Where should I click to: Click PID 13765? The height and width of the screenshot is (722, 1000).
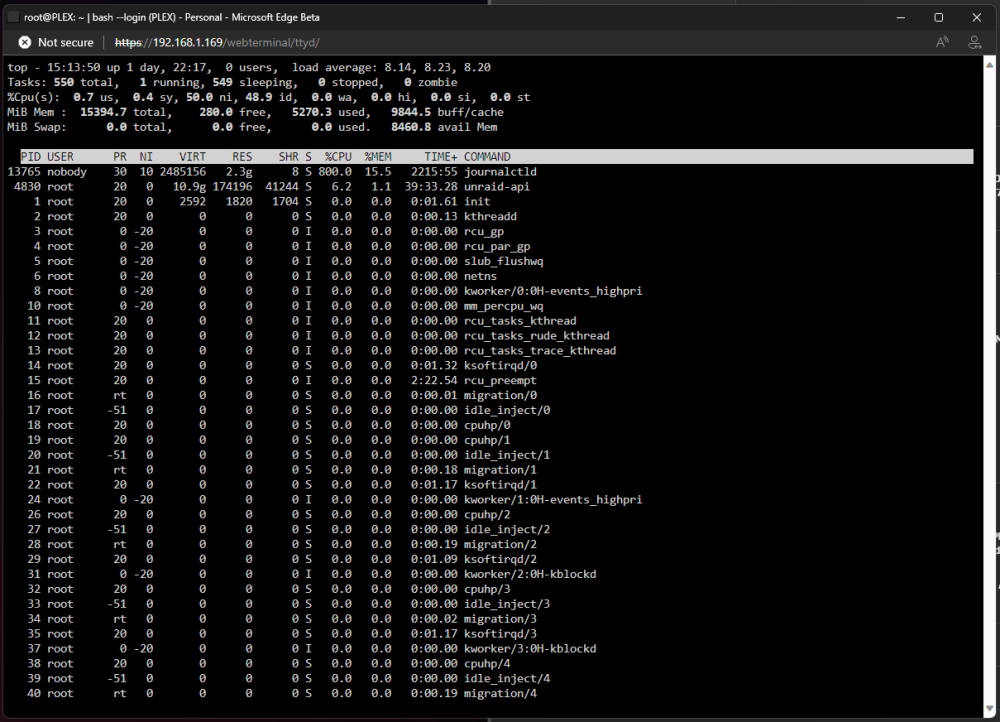(x=24, y=172)
